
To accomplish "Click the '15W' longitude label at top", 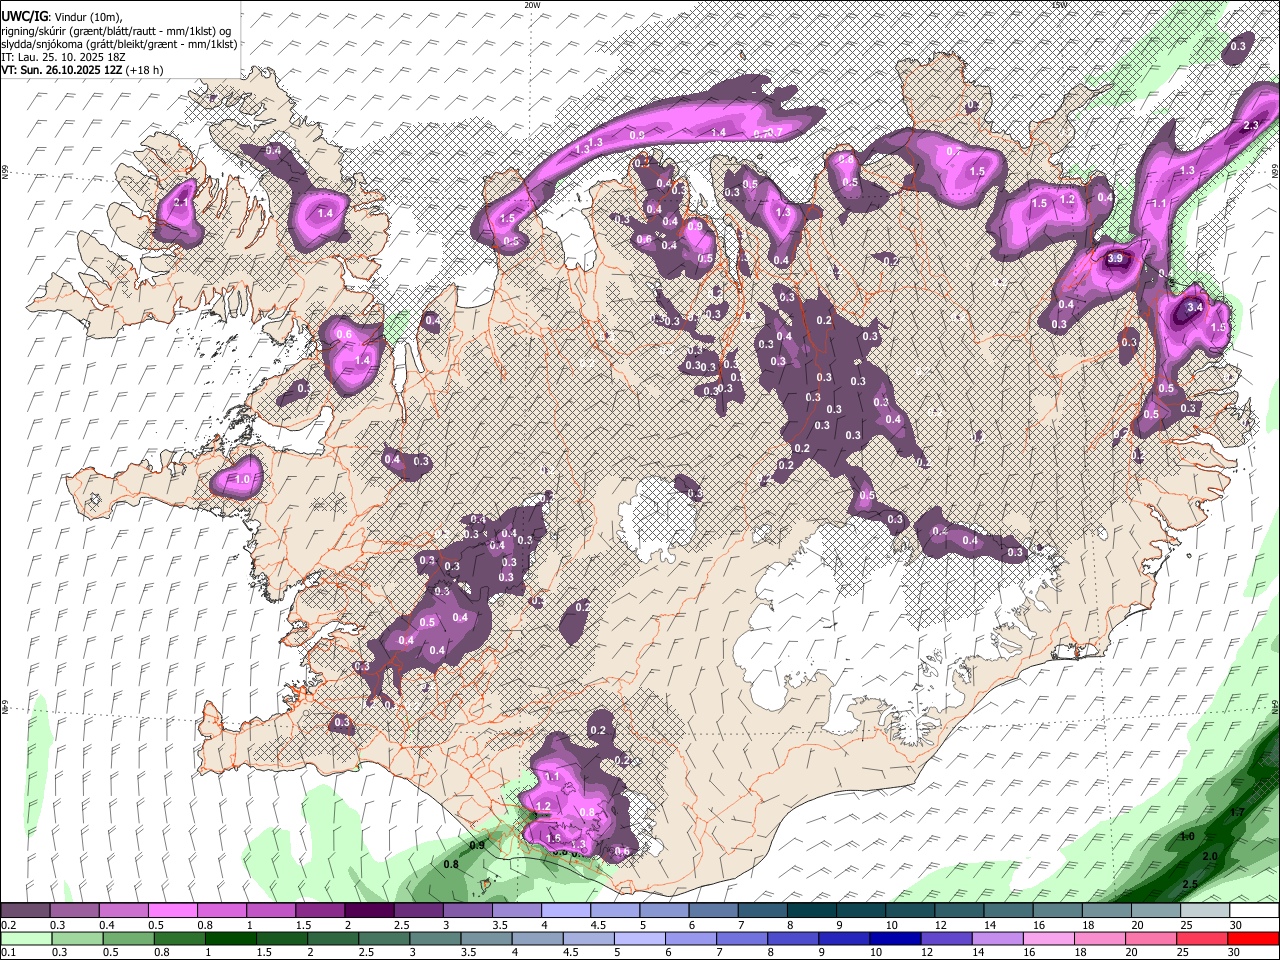I will coord(1060,5).
